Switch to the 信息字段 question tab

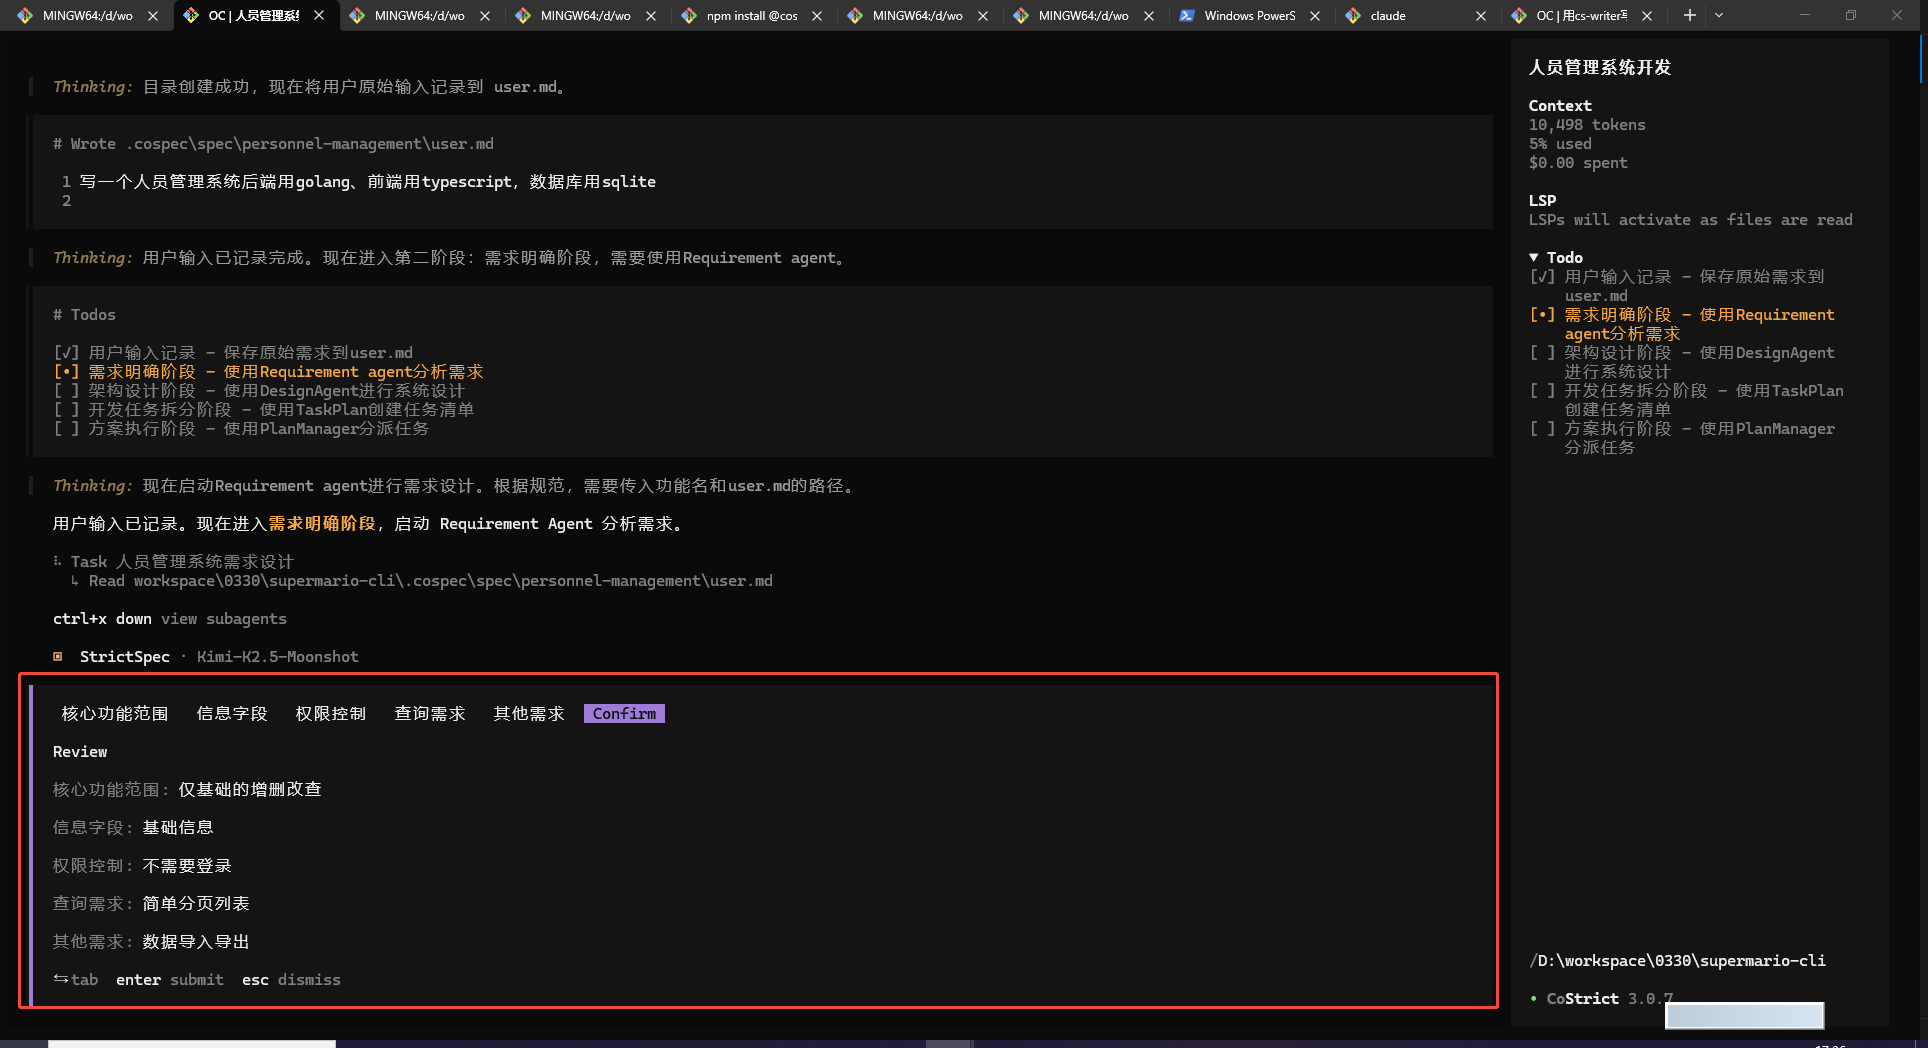pos(232,714)
